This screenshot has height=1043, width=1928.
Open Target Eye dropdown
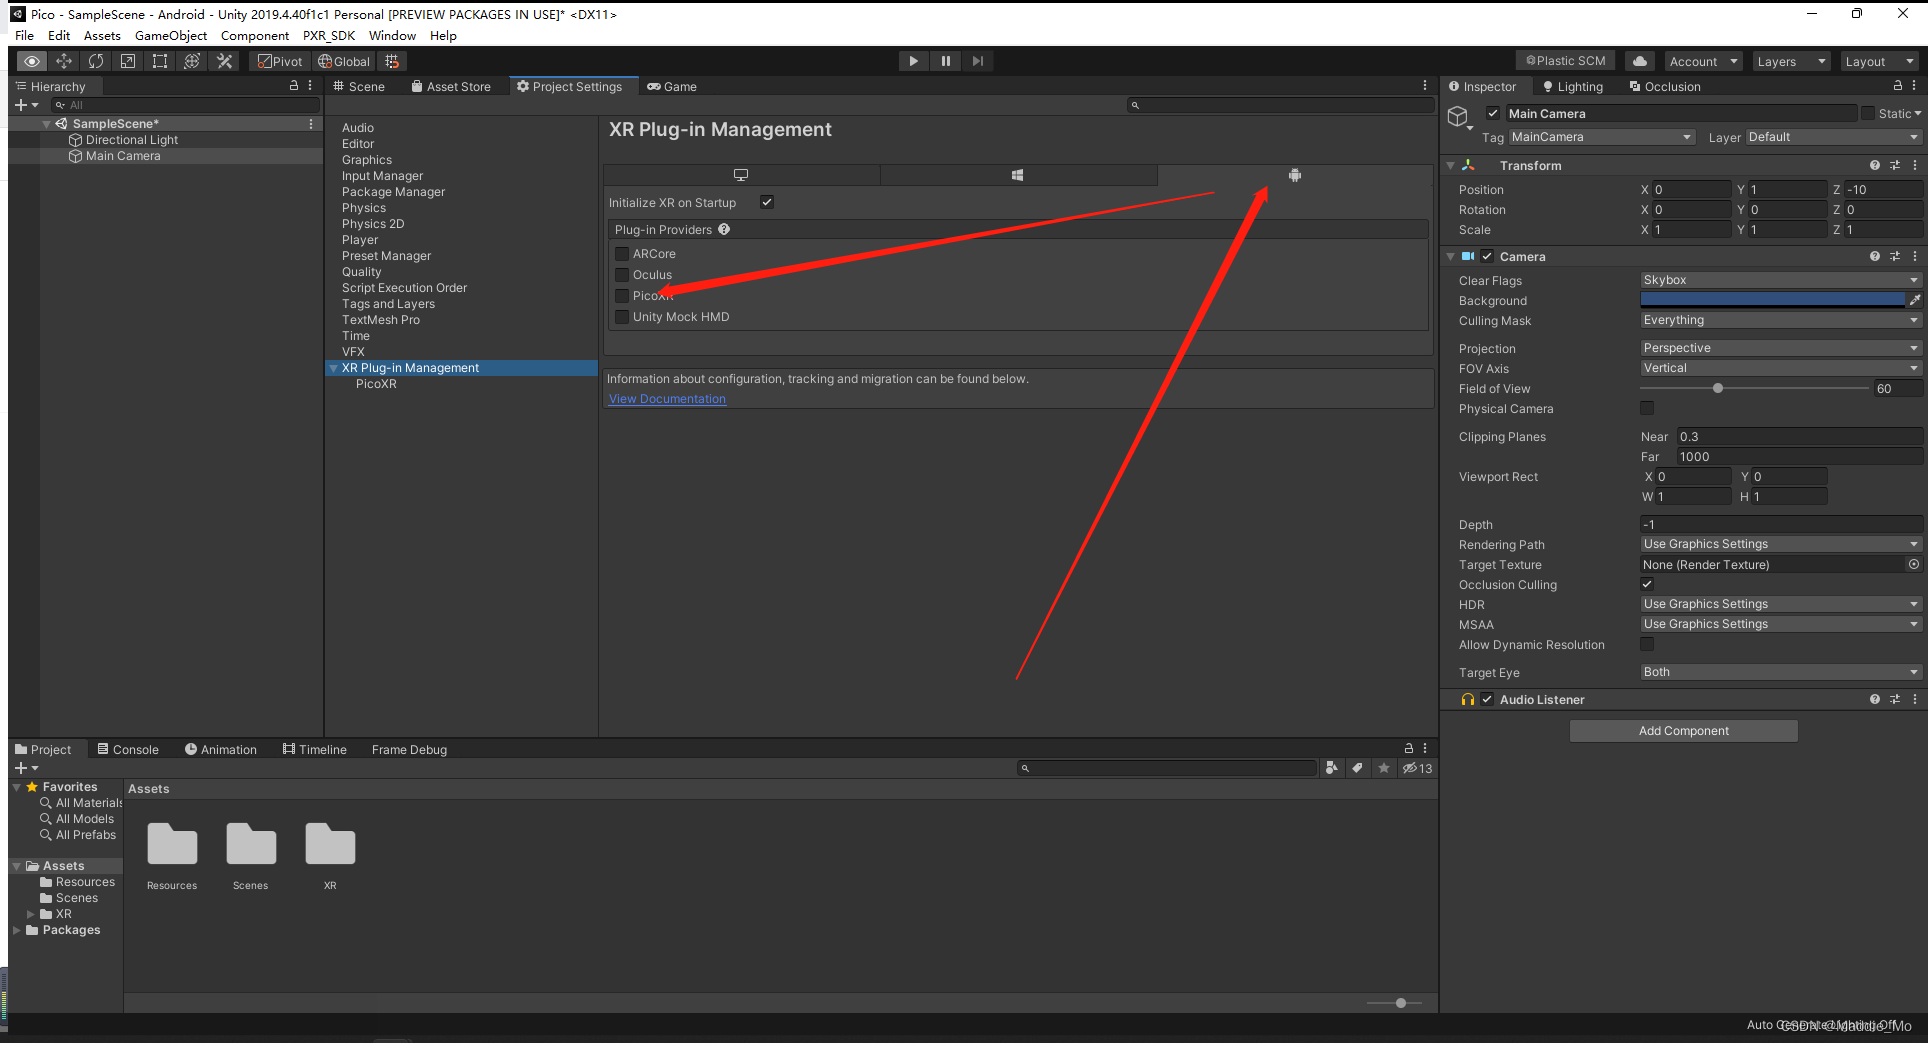[1781, 672]
